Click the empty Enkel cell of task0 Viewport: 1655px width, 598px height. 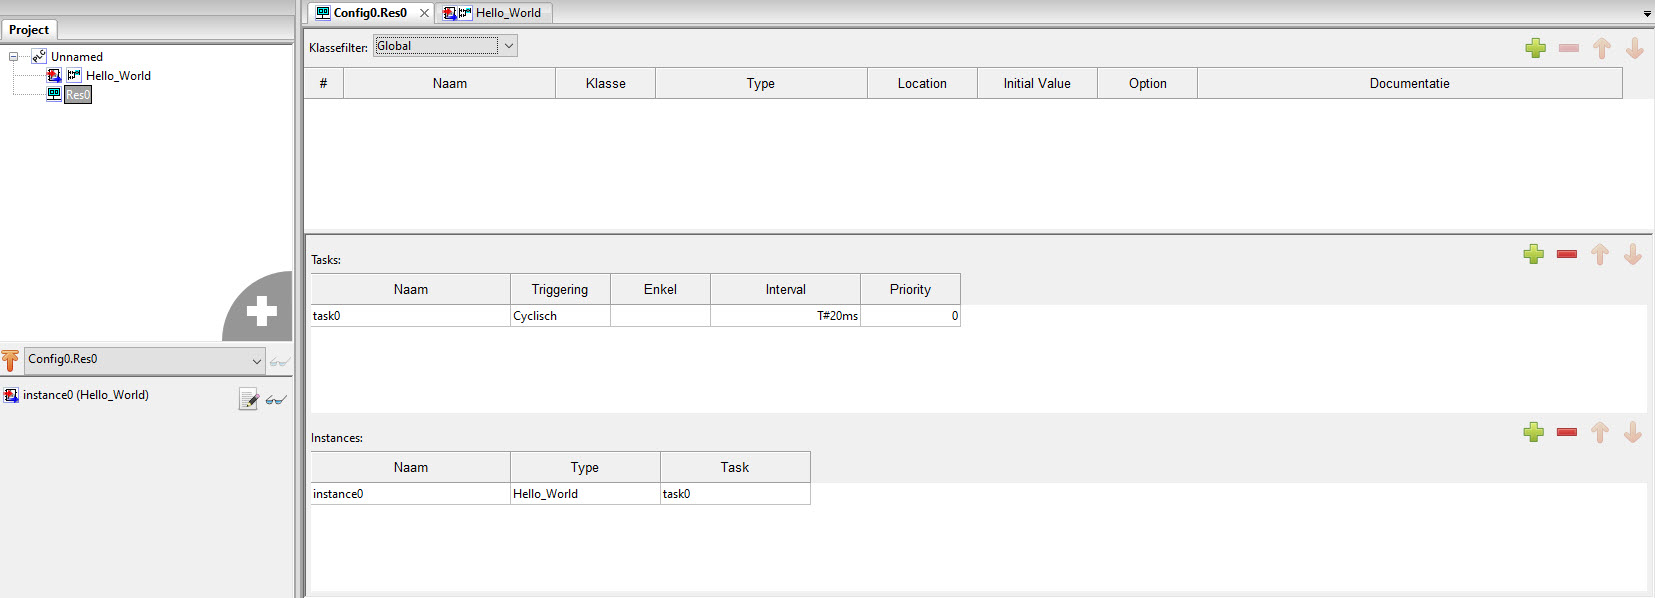pyautogui.click(x=660, y=316)
